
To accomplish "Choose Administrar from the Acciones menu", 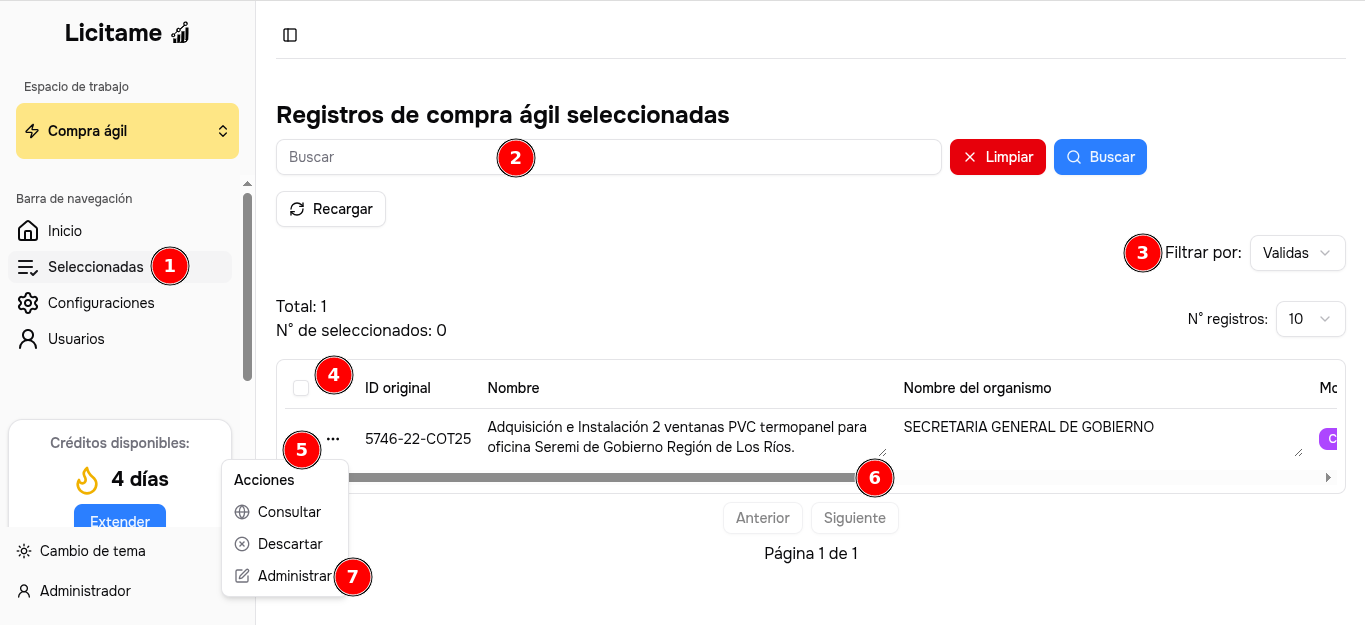I will (x=293, y=576).
